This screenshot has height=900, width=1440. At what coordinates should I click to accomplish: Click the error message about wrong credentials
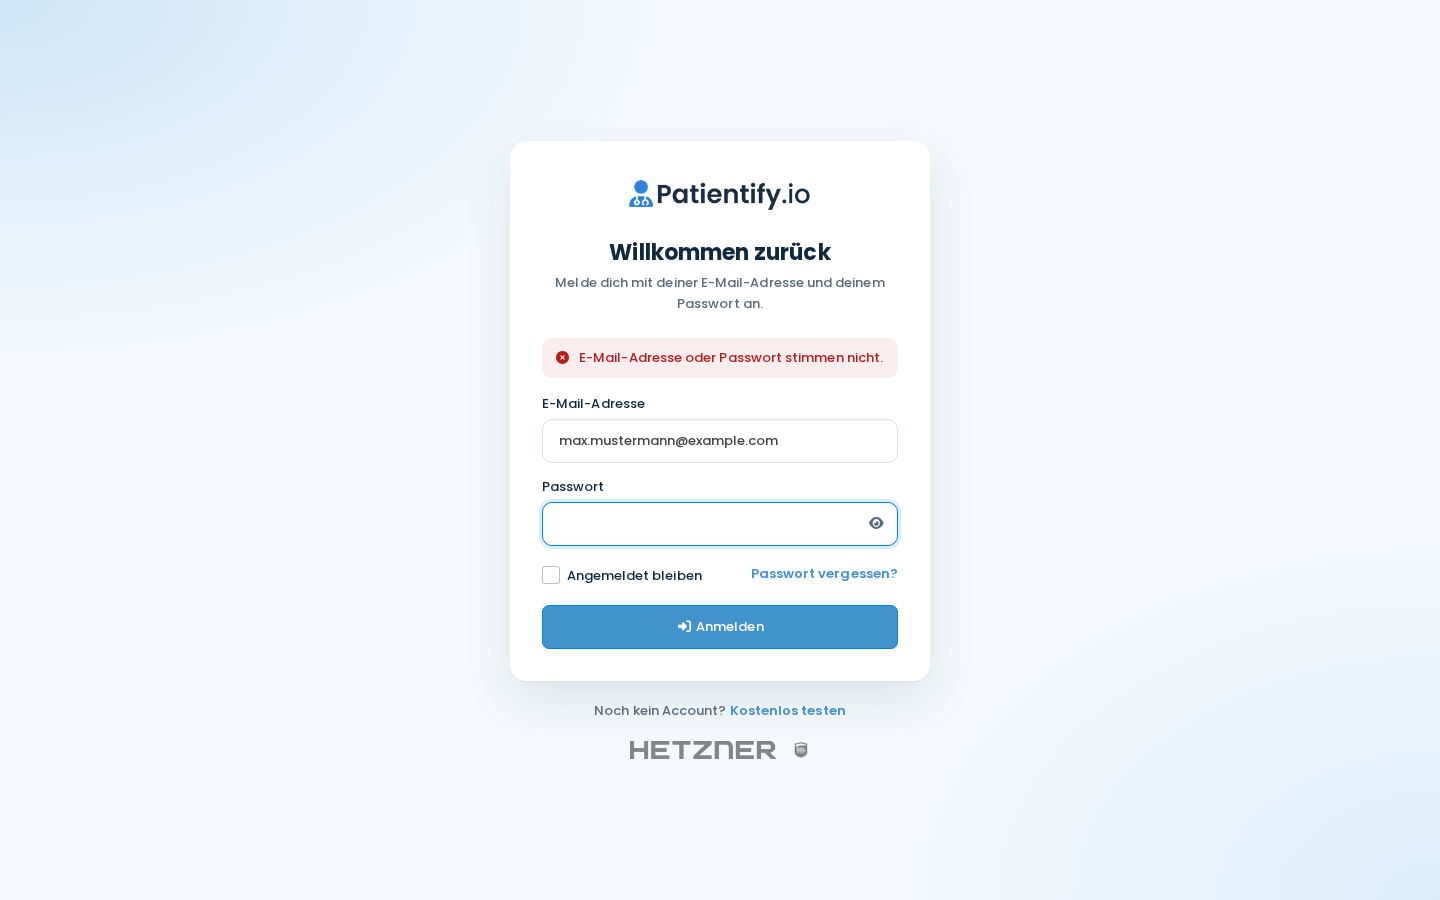click(731, 358)
